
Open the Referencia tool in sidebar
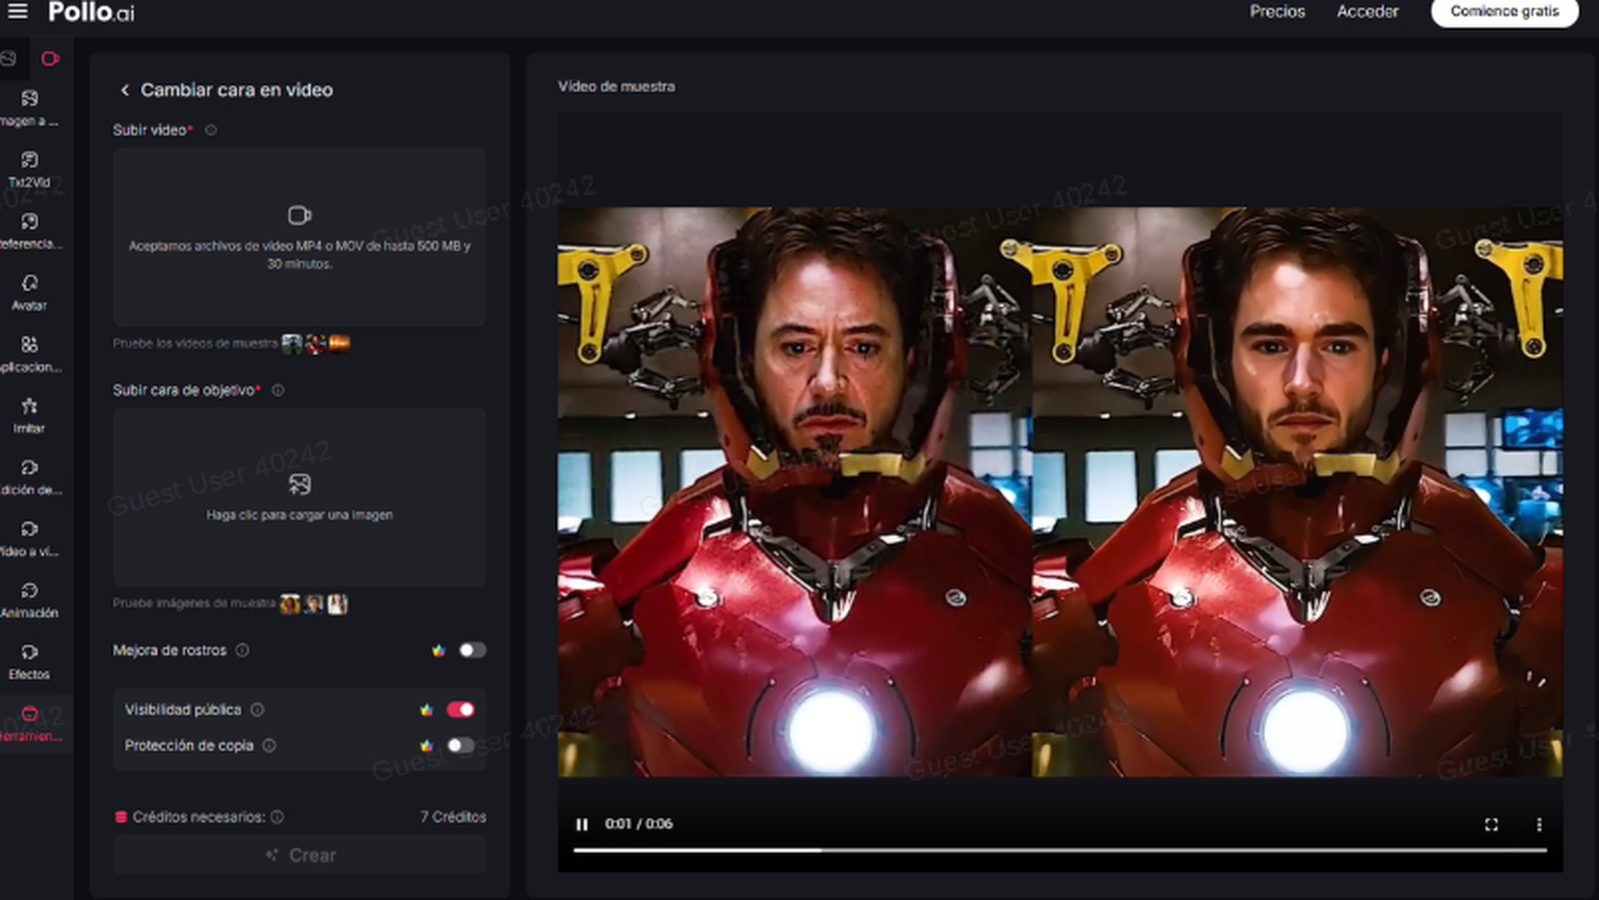pos(29,231)
